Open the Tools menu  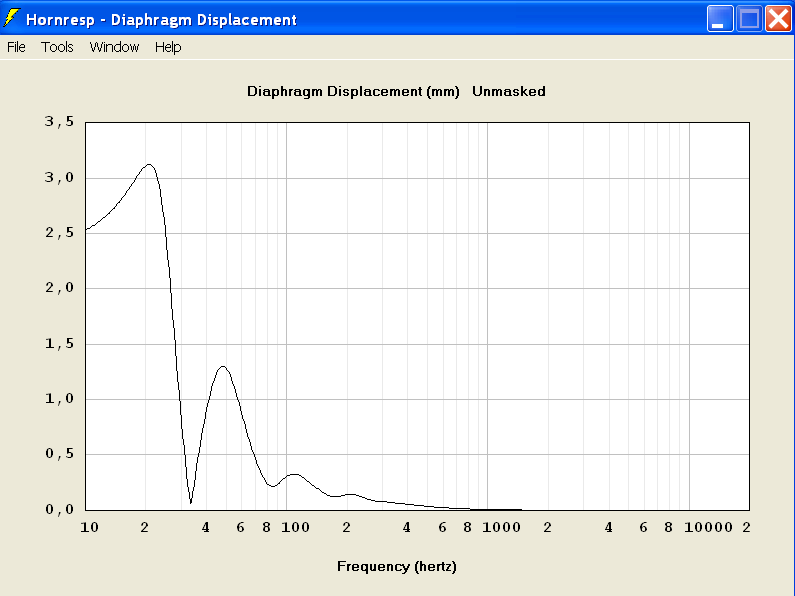click(57, 47)
